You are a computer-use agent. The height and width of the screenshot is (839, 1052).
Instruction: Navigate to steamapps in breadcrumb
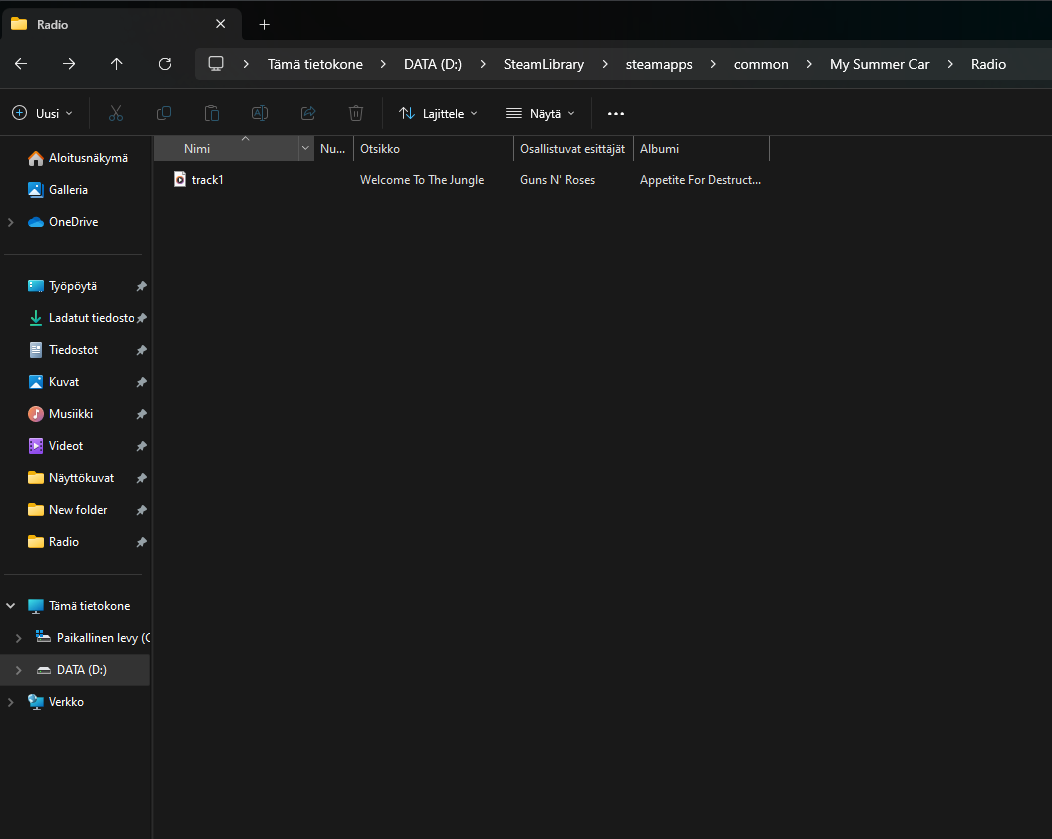(x=659, y=64)
